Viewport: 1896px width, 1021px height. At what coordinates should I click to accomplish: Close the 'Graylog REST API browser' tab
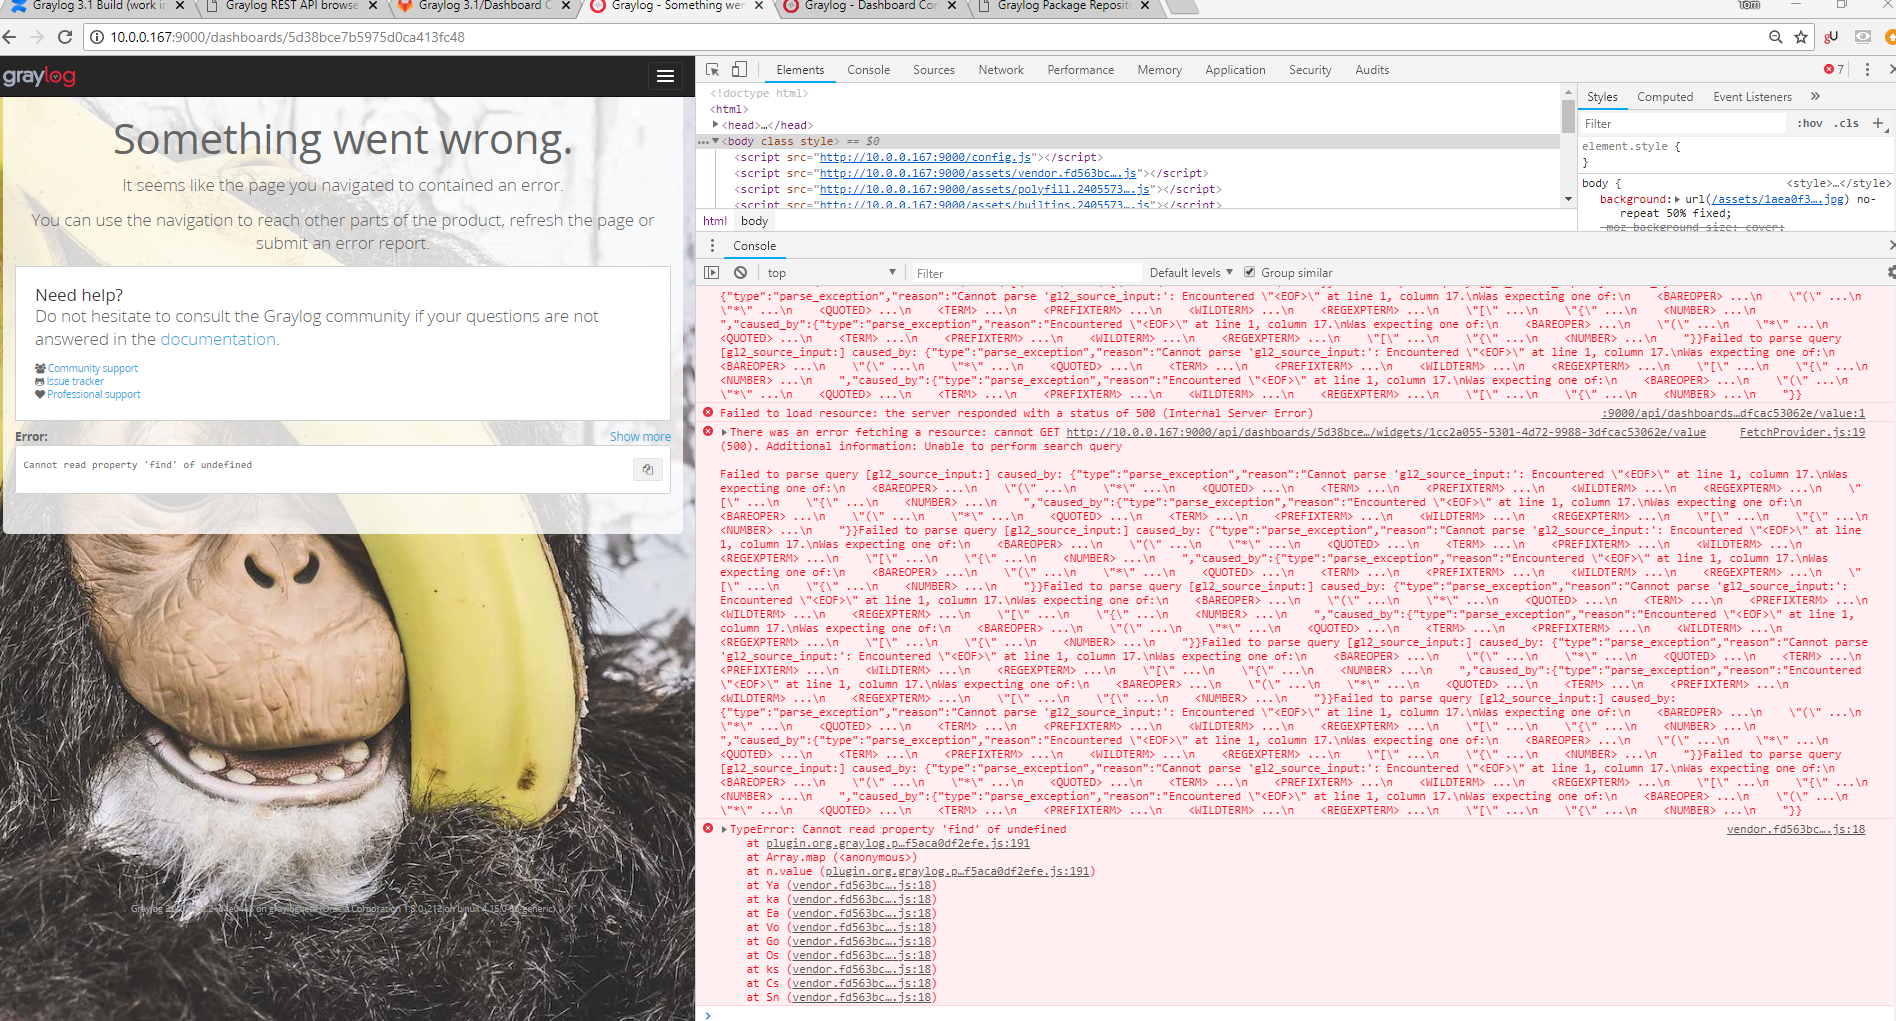pos(373,6)
